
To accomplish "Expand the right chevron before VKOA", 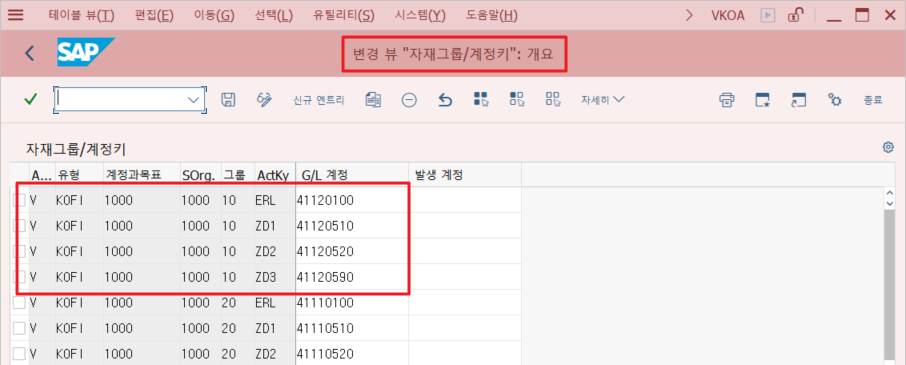I will [689, 15].
